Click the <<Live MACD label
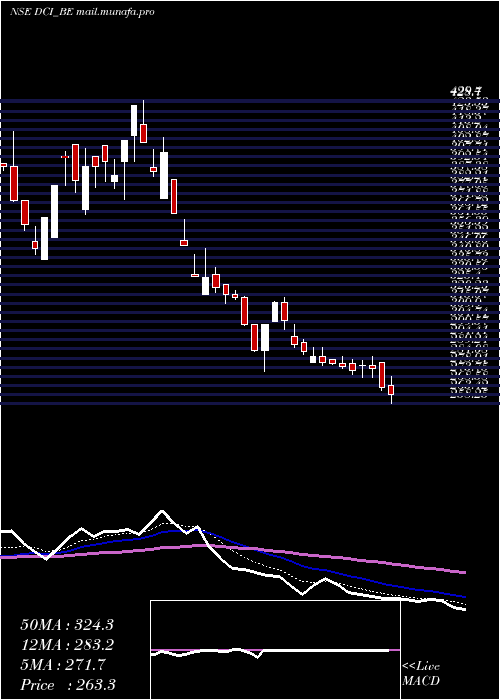Image resolution: width=500 pixels, height=700 pixels. tap(421, 674)
